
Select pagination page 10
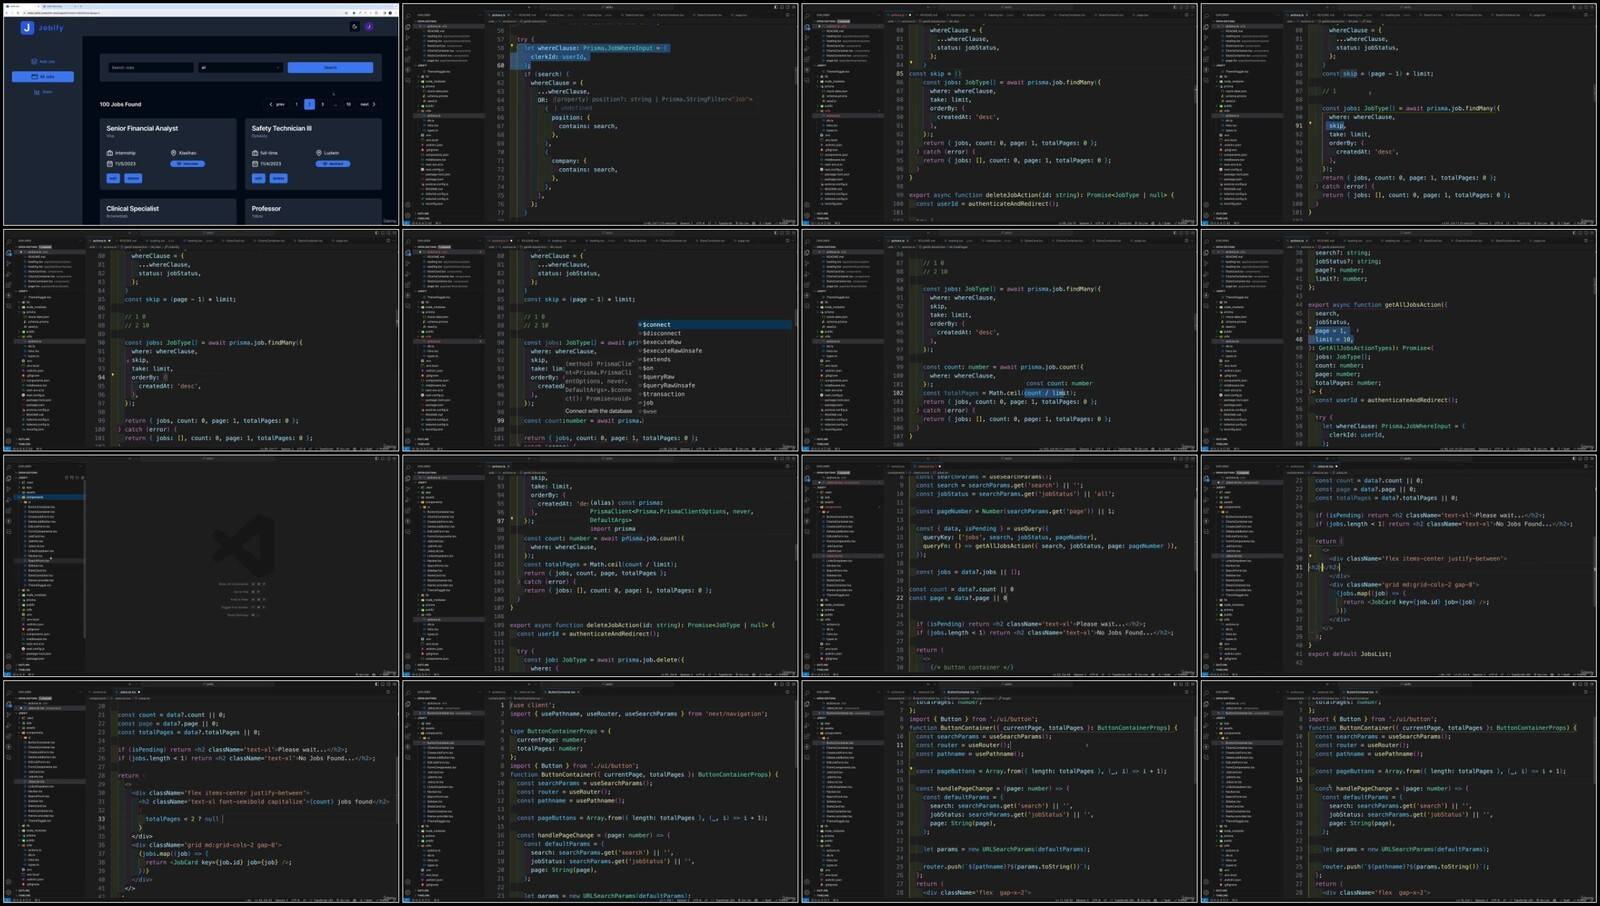[x=348, y=104]
